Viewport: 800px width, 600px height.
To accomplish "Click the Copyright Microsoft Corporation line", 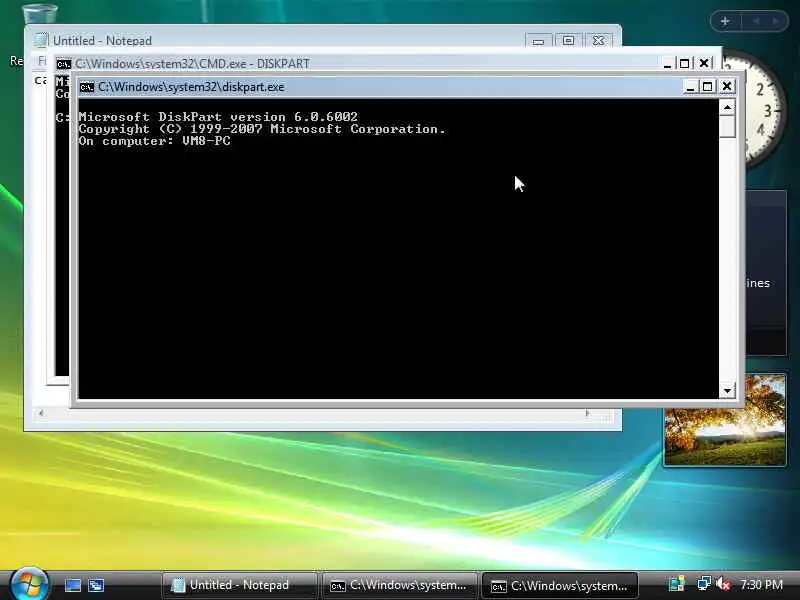I will pos(262,129).
